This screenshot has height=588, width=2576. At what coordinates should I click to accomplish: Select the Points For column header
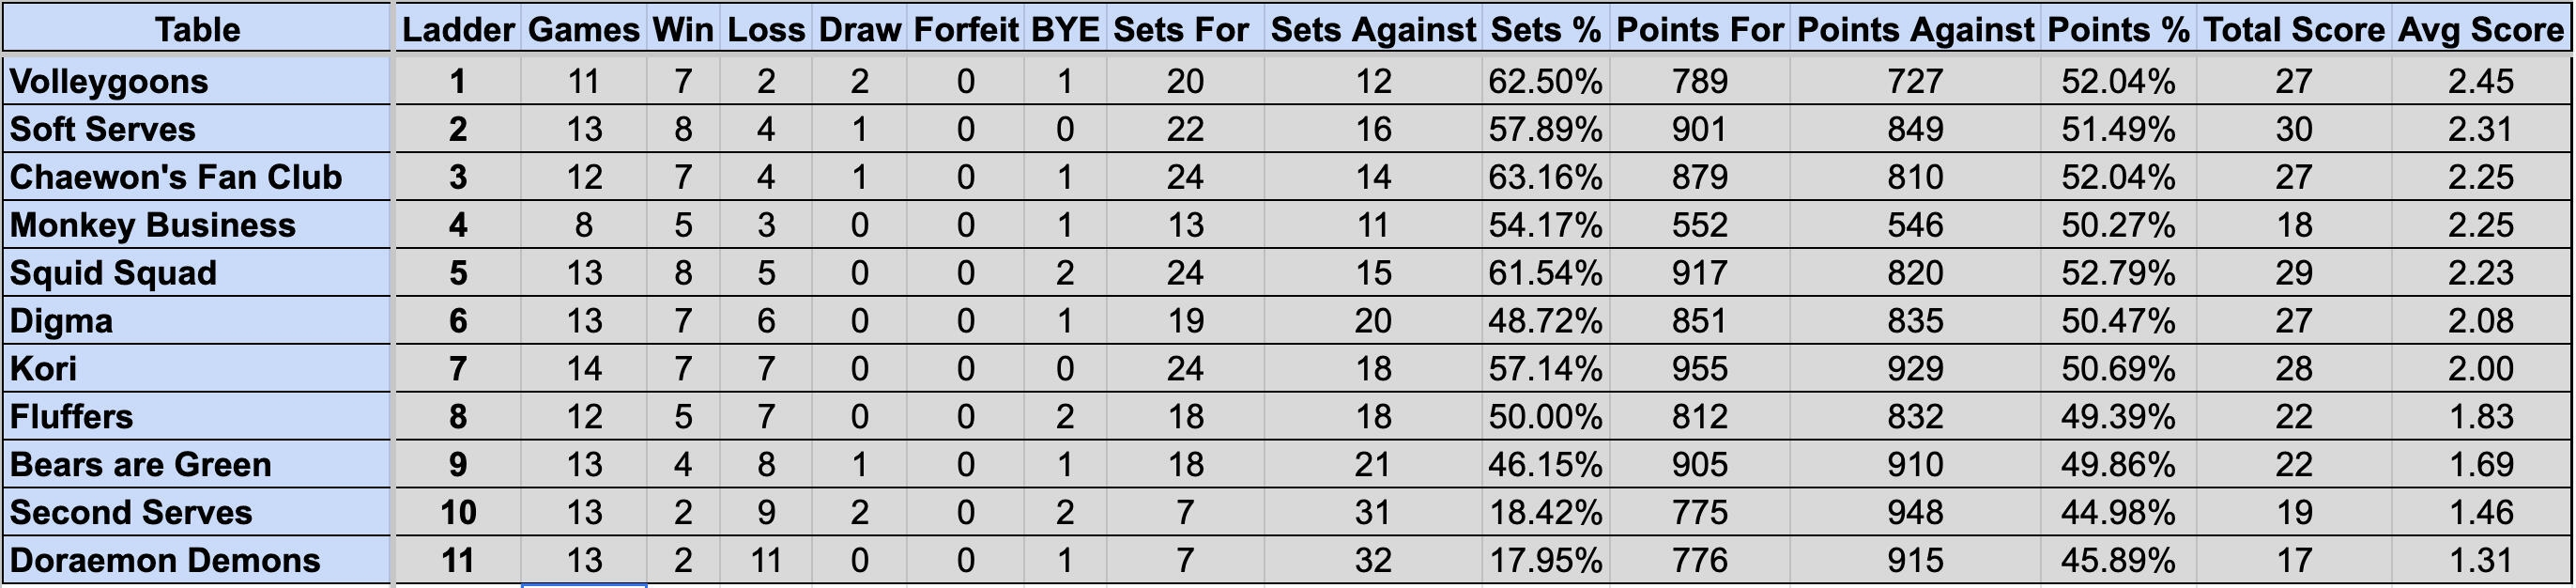(x=1700, y=29)
